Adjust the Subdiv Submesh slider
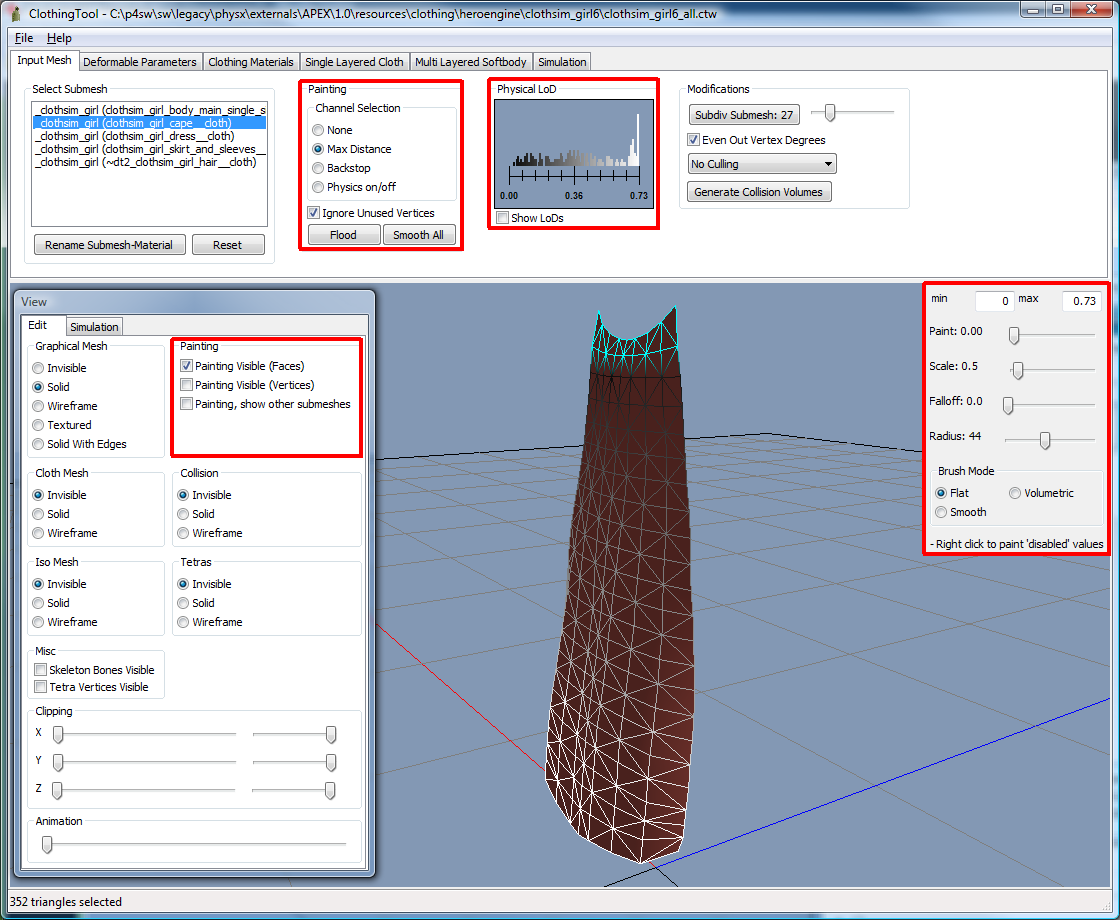This screenshot has height=920, width=1120. pyautogui.click(x=829, y=113)
